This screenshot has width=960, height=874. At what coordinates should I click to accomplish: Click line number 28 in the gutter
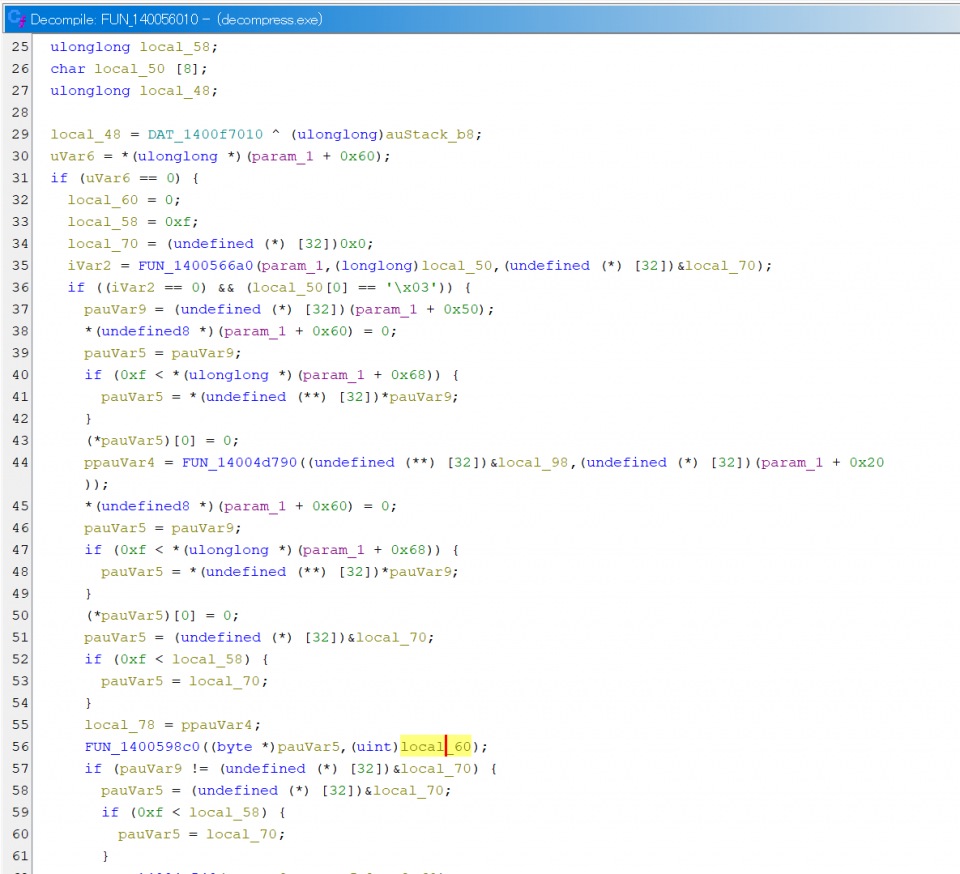(x=20, y=113)
